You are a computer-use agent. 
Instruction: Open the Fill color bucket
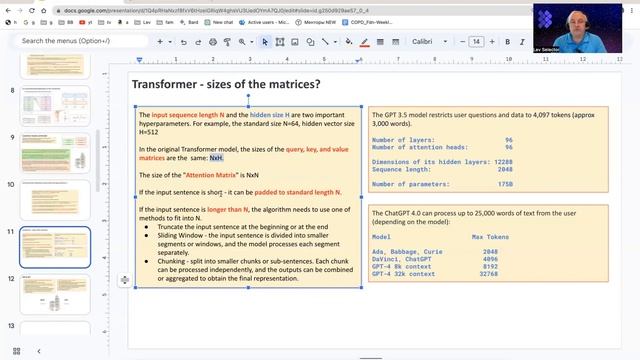pos(349,42)
